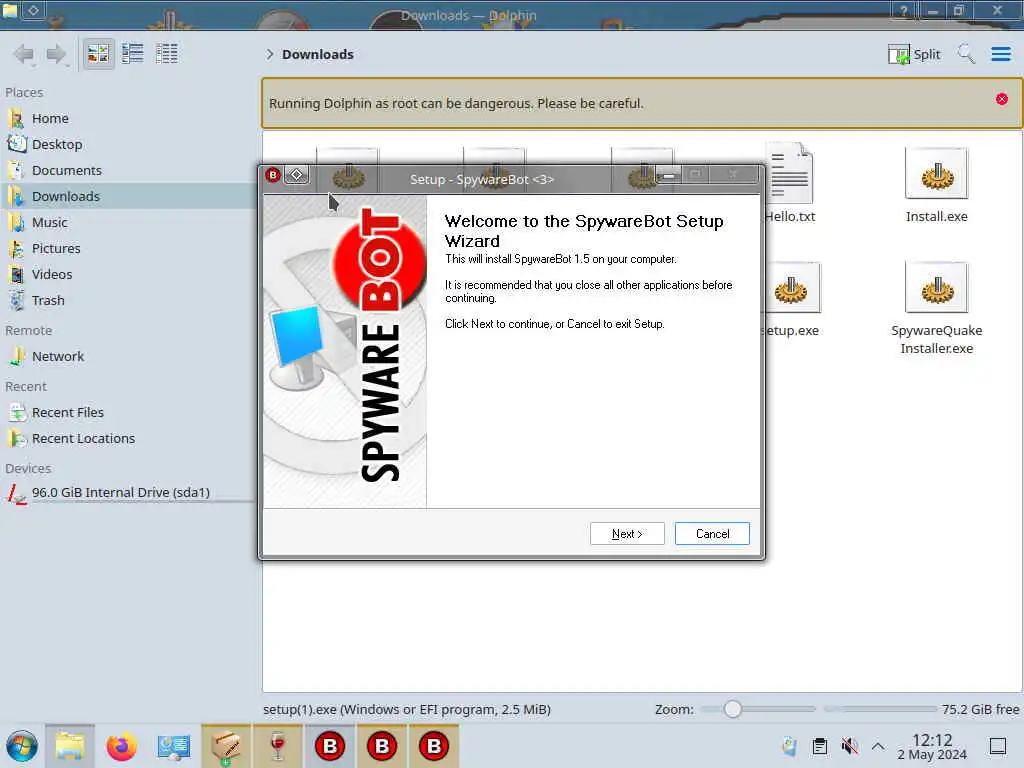Switch to first SpywareBot taskbar entry

[x=330, y=746]
